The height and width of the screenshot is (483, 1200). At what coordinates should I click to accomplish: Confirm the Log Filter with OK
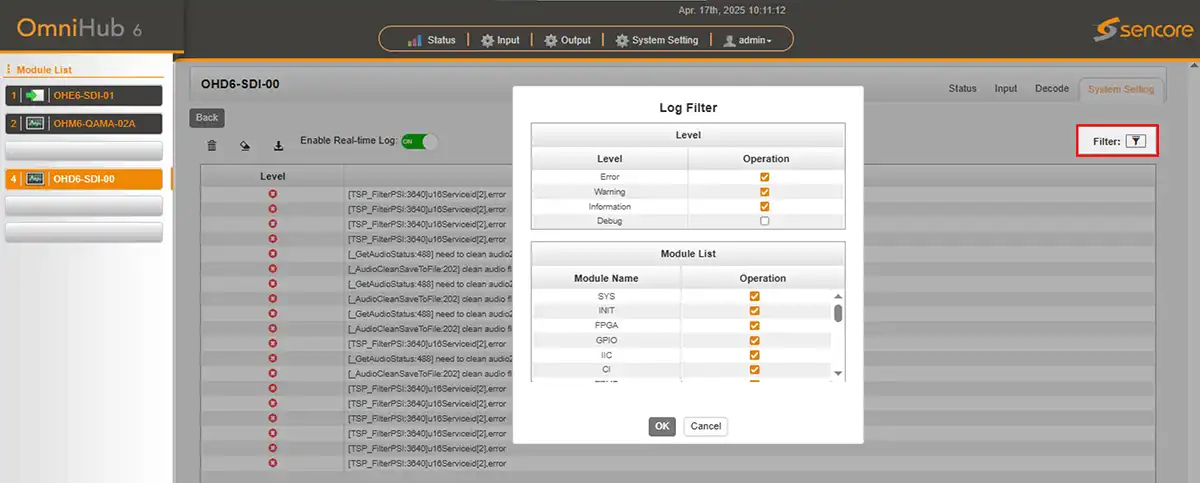coord(662,426)
